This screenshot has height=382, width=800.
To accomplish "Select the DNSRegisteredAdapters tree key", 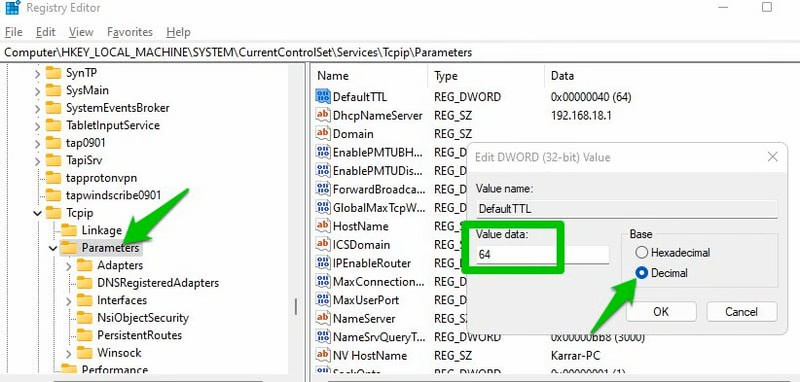I will (x=158, y=283).
